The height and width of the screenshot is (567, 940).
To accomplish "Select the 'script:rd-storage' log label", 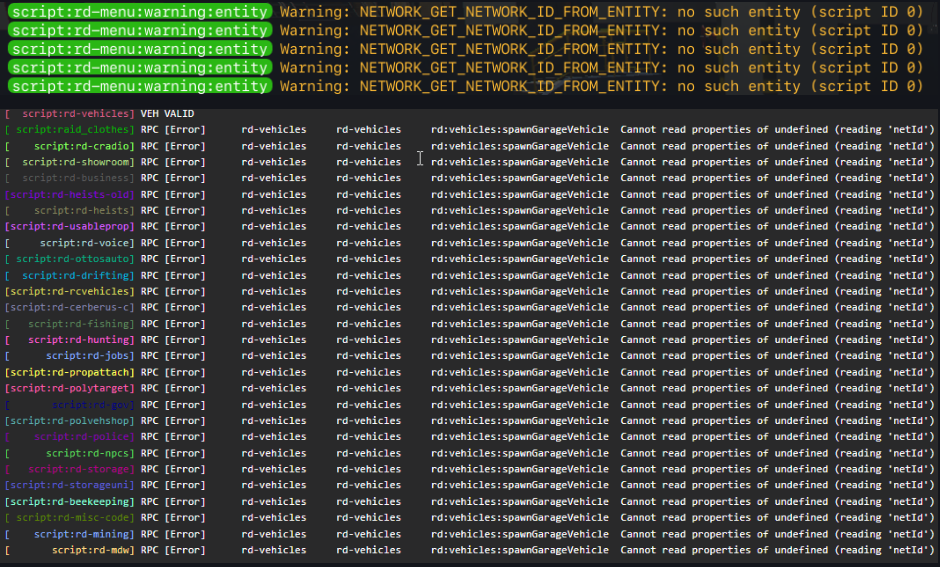I will pos(70,469).
